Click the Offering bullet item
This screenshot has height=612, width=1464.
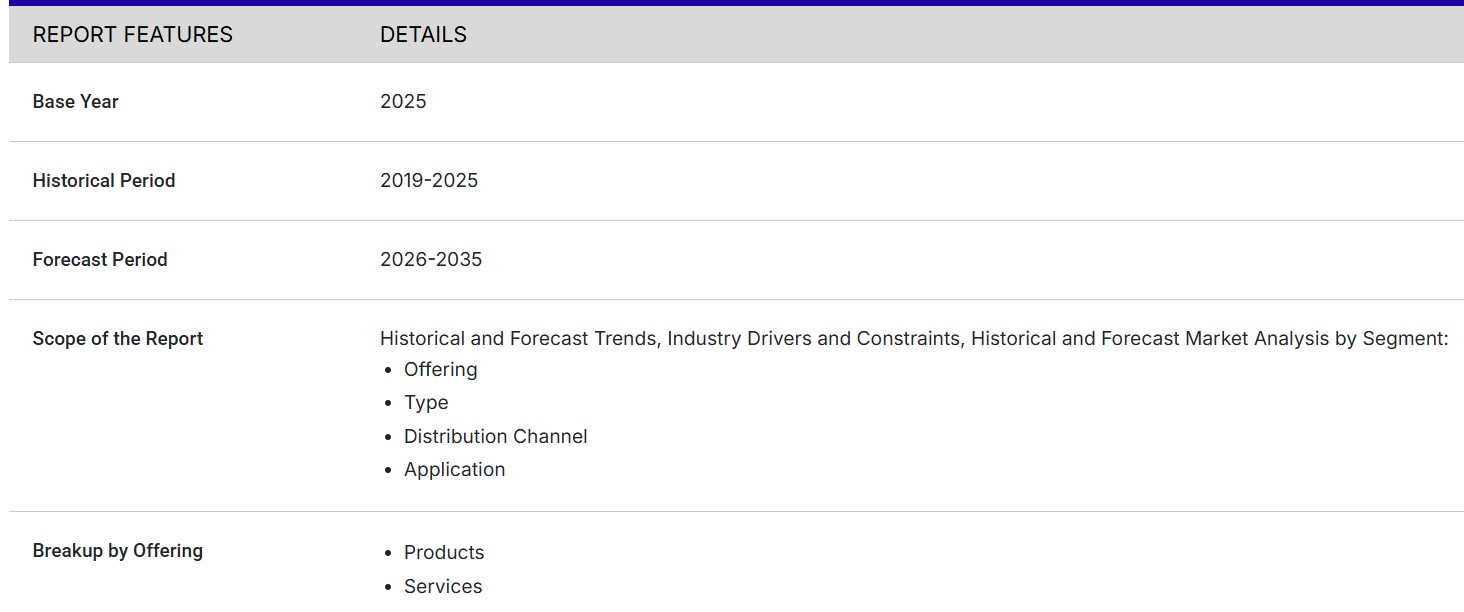pyautogui.click(x=440, y=370)
